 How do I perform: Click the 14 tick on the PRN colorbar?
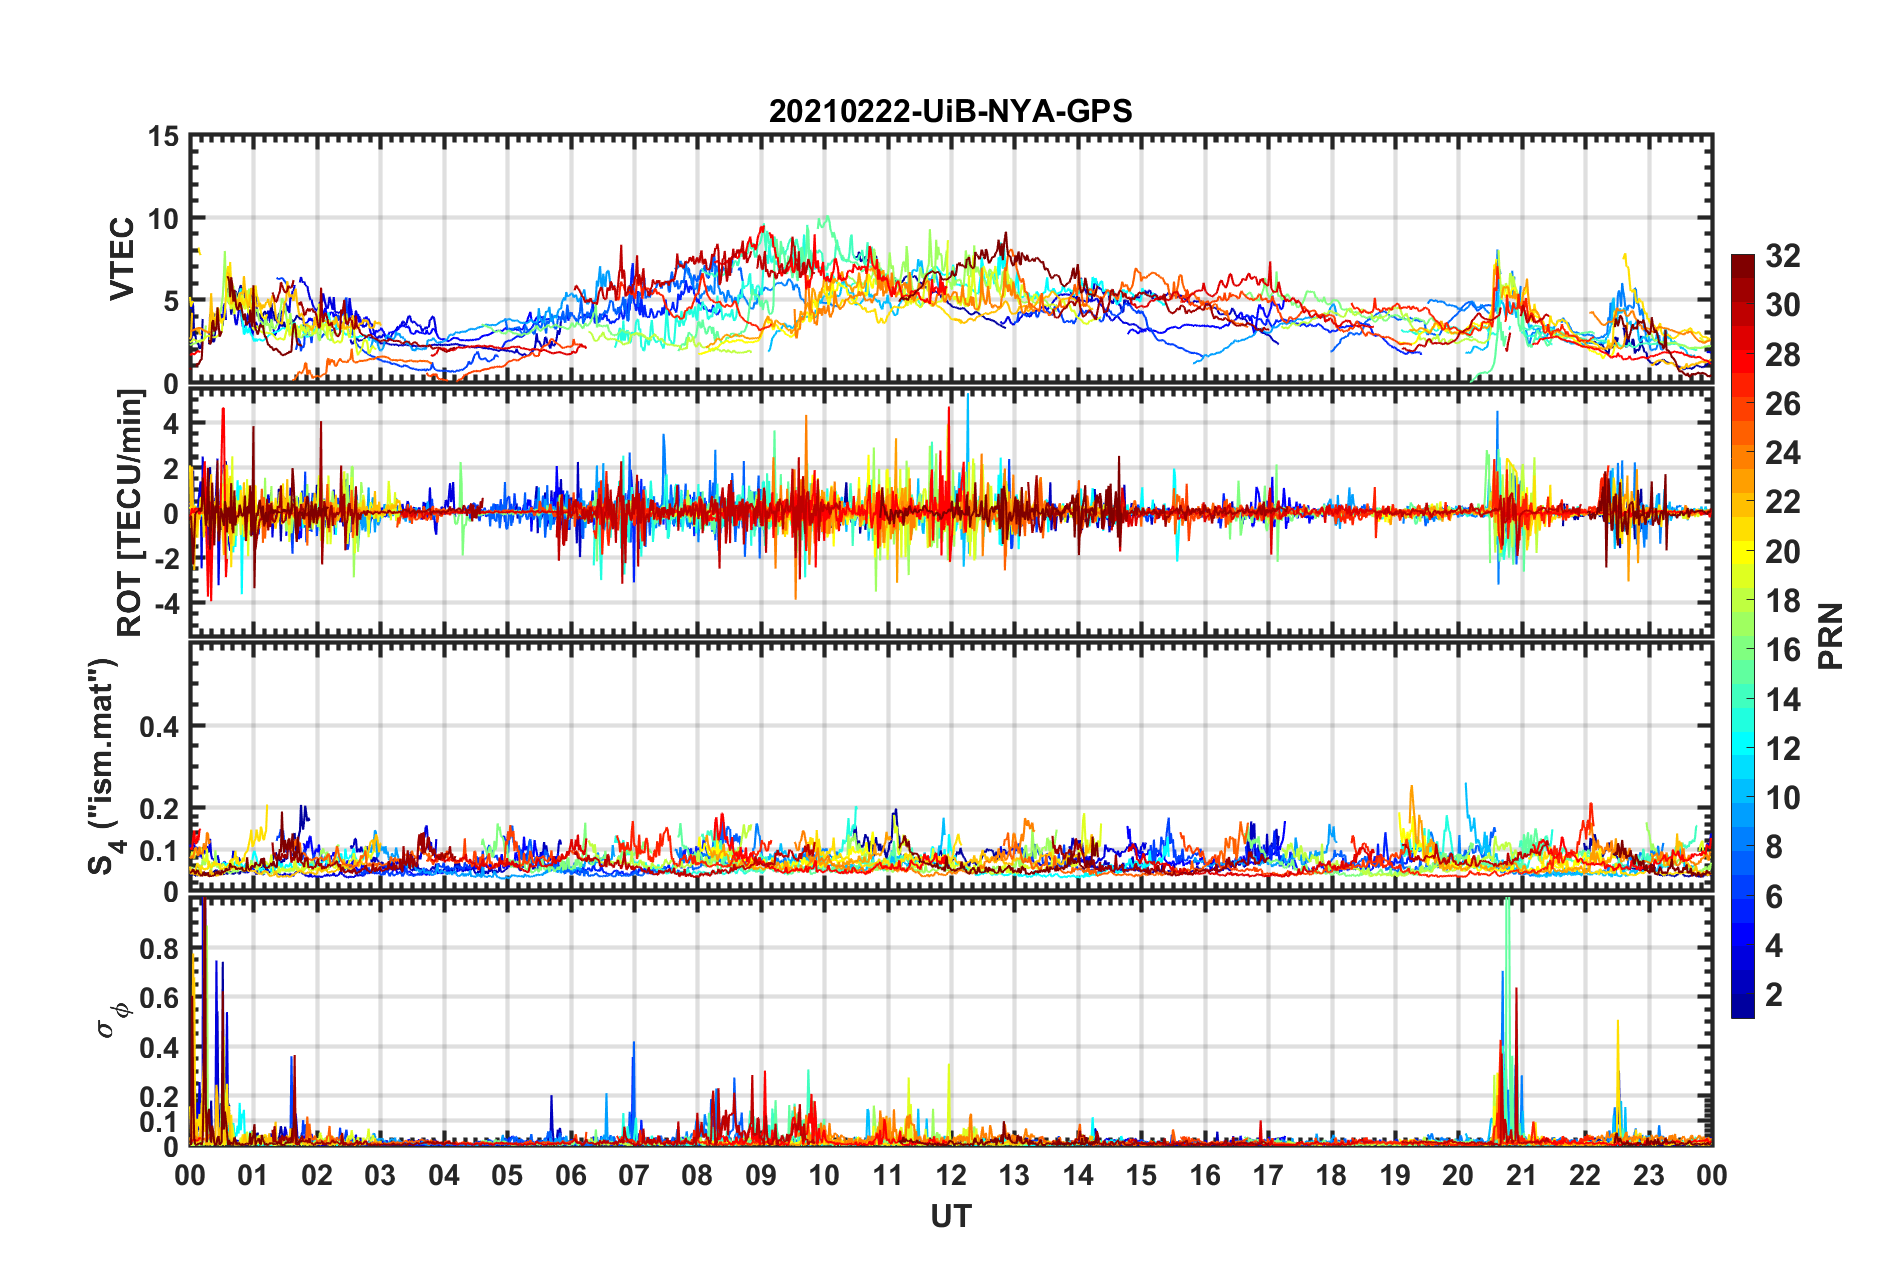pos(1783,700)
